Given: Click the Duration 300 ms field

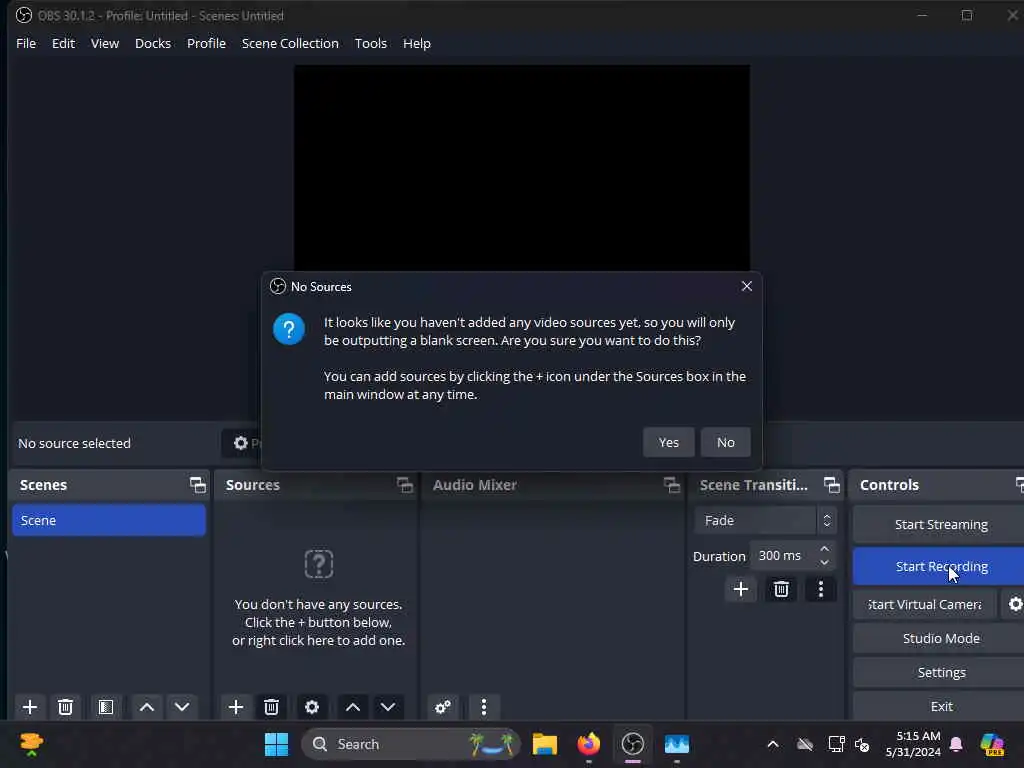Looking at the screenshot, I should pos(784,556).
